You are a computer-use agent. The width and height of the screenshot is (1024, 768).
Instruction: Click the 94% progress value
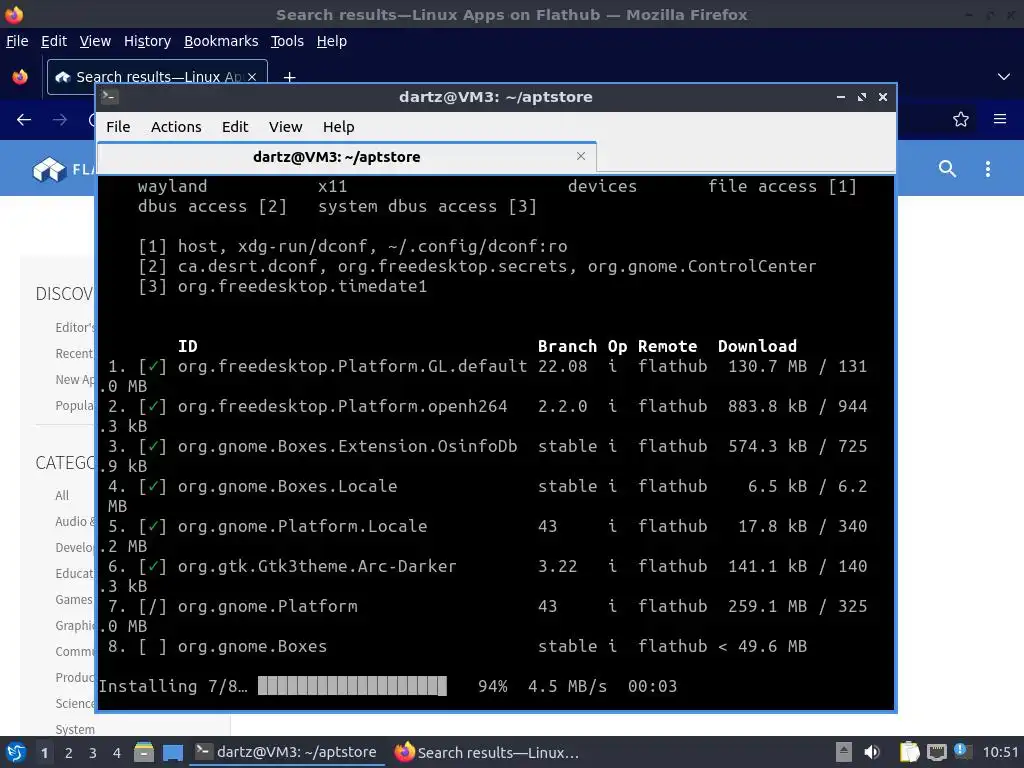[x=492, y=686]
